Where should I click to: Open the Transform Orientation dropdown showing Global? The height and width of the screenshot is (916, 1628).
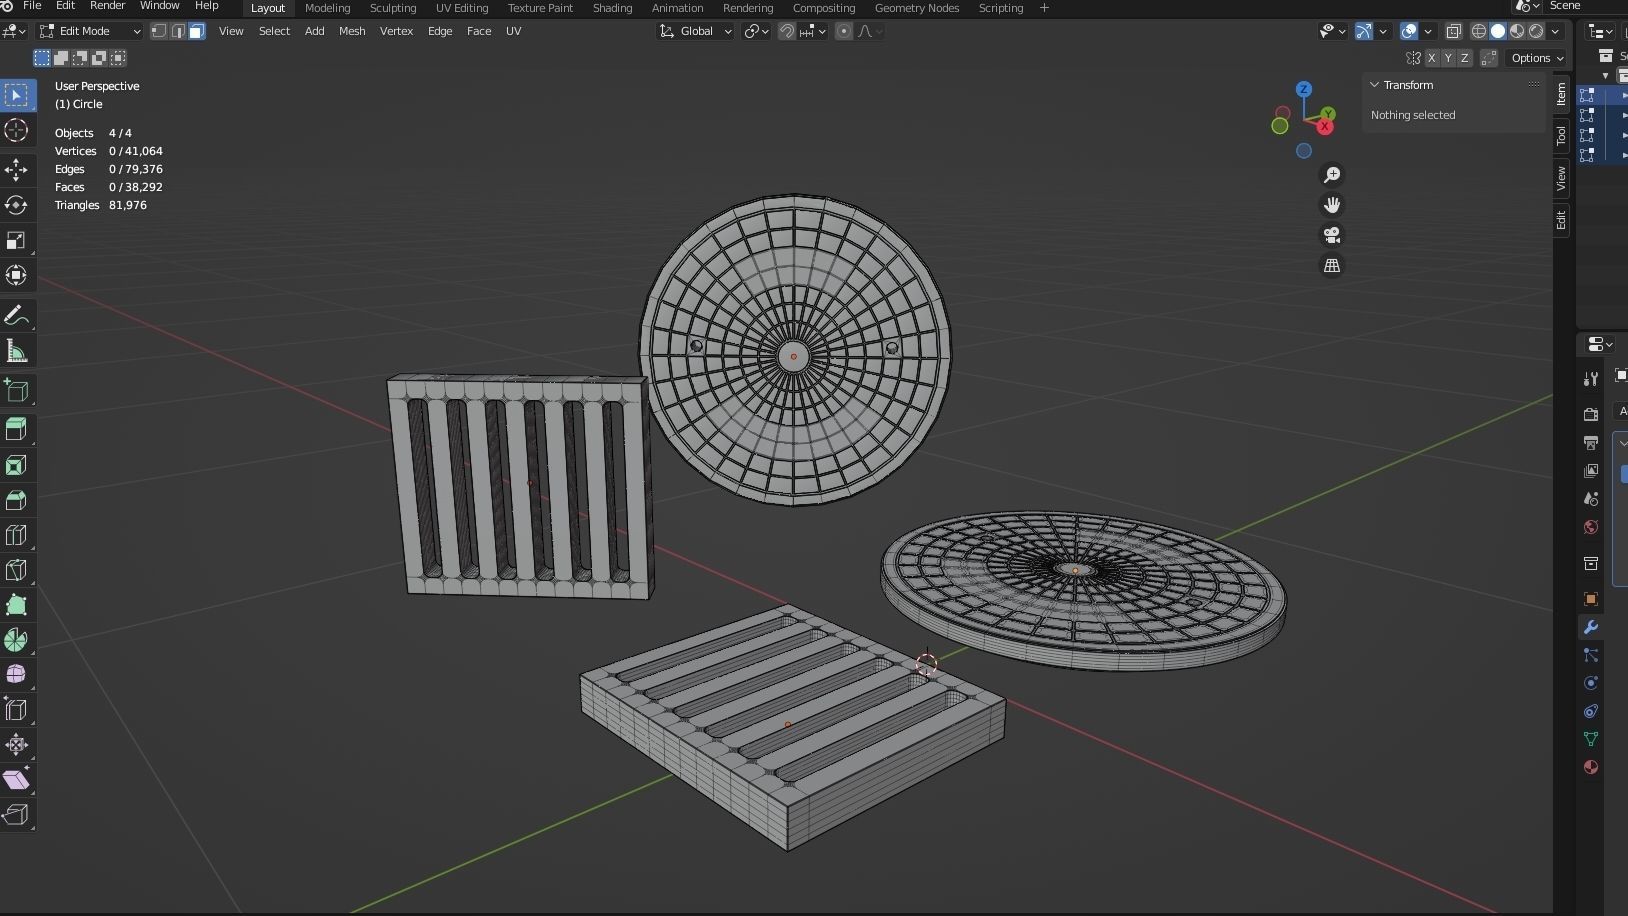point(695,31)
